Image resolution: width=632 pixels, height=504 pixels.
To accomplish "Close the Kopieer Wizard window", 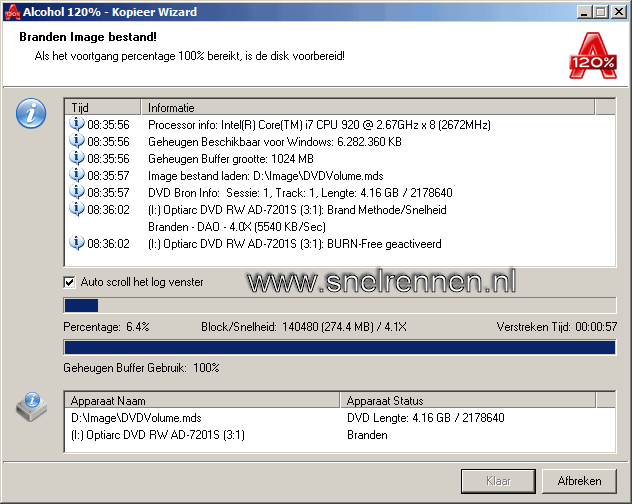I will coord(619,12).
